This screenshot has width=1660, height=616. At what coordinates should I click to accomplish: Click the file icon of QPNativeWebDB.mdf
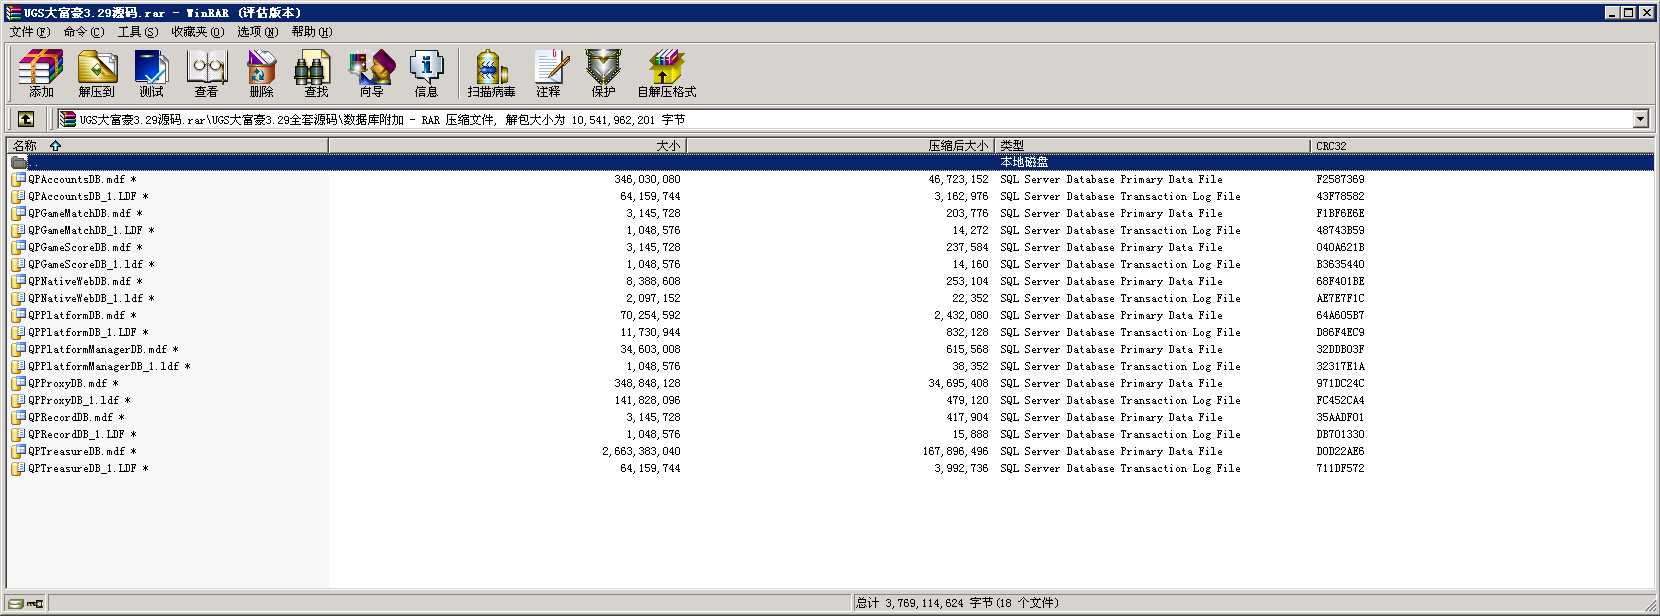(x=18, y=282)
